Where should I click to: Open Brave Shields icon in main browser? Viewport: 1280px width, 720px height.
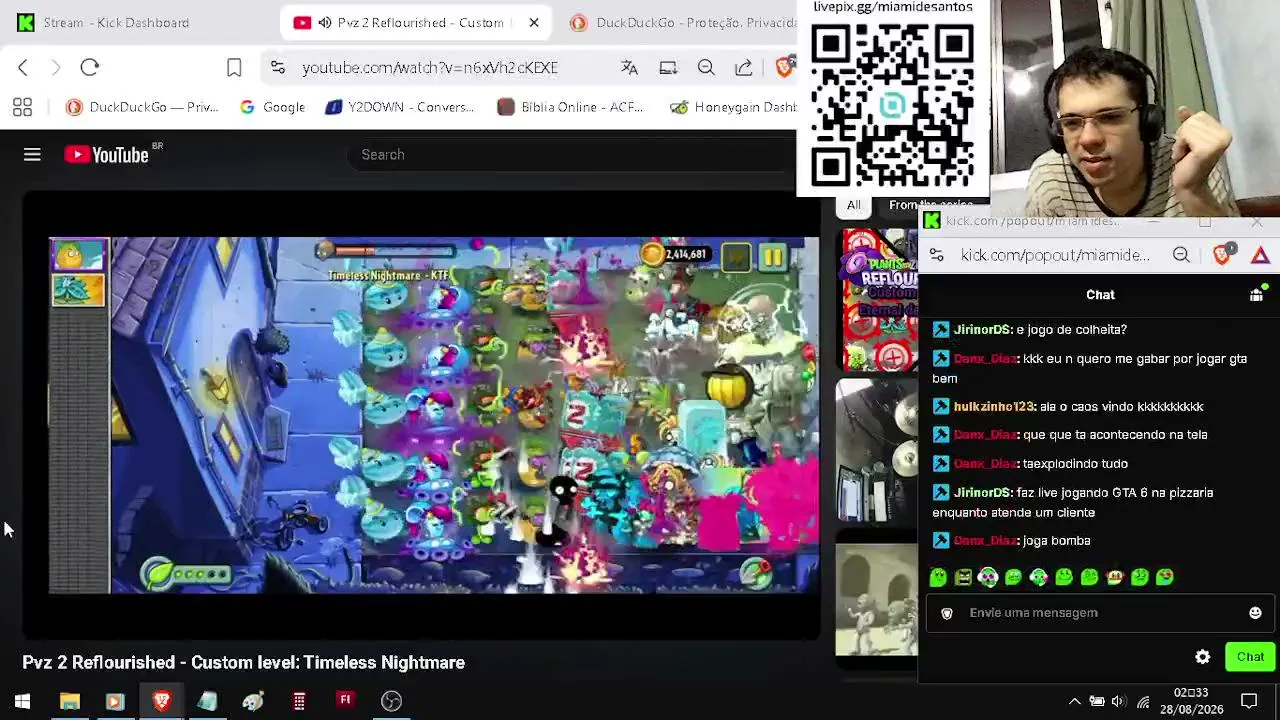785,67
